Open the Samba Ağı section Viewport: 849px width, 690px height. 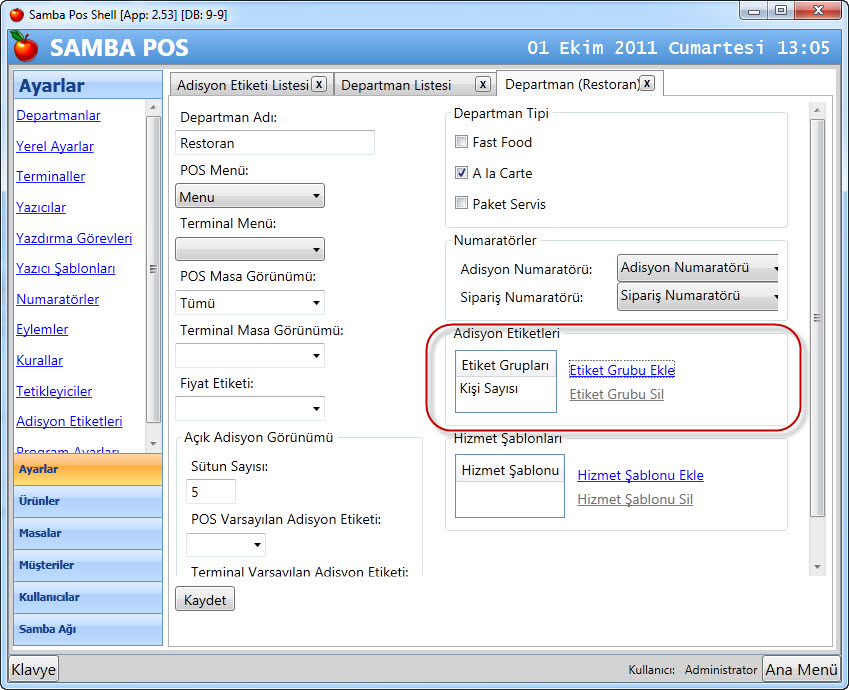click(88, 629)
